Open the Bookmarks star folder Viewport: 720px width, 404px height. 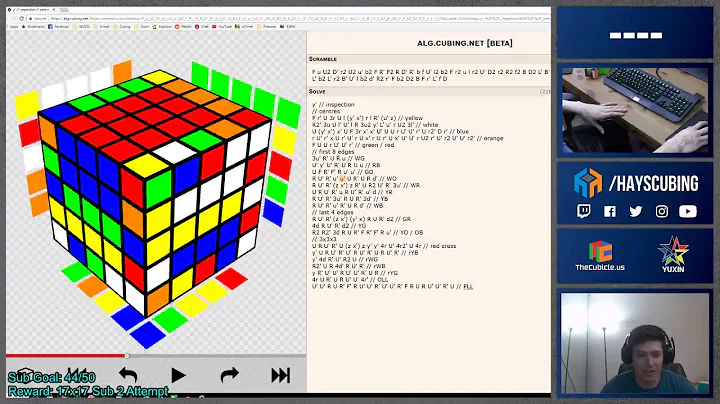[33, 27]
